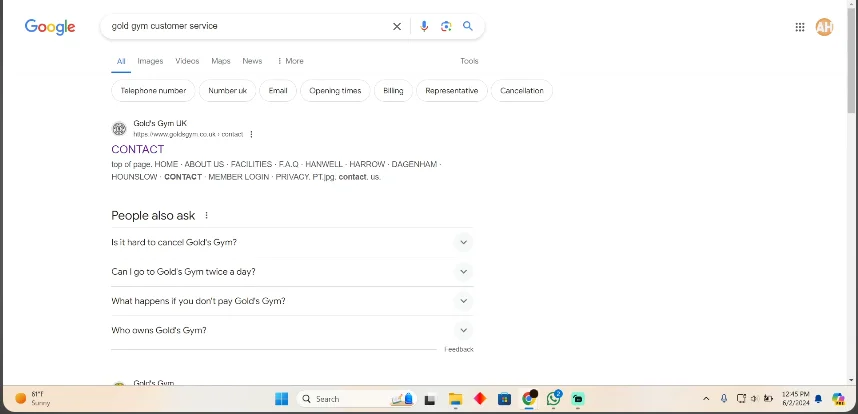Click the Windows taskbar Search box
The width and height of the screenshot is (858, 414).
pyautogui.click(x=358, y=399)
